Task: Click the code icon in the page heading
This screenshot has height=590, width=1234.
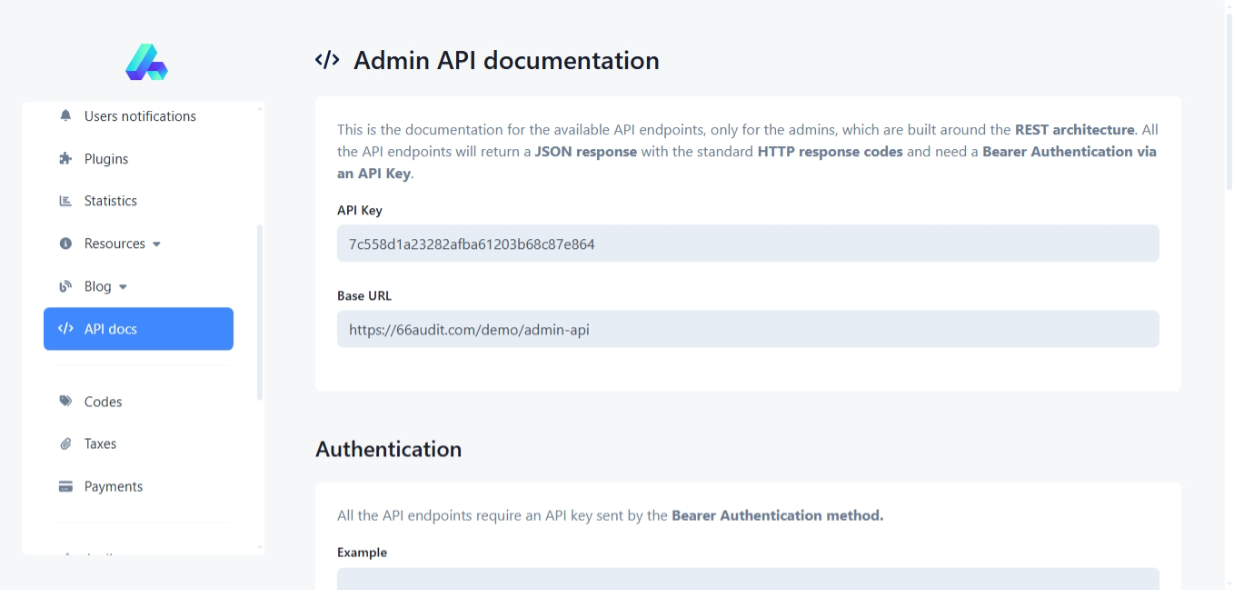Action: (327, 61)
